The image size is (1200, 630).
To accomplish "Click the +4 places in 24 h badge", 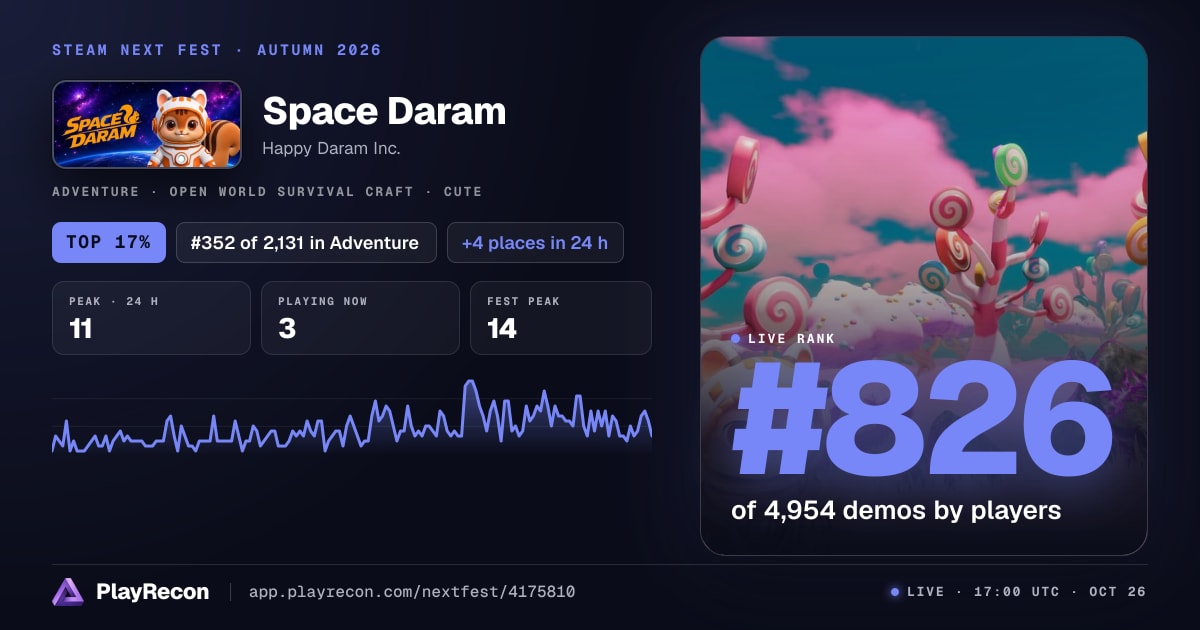I will tap(535, 242).
